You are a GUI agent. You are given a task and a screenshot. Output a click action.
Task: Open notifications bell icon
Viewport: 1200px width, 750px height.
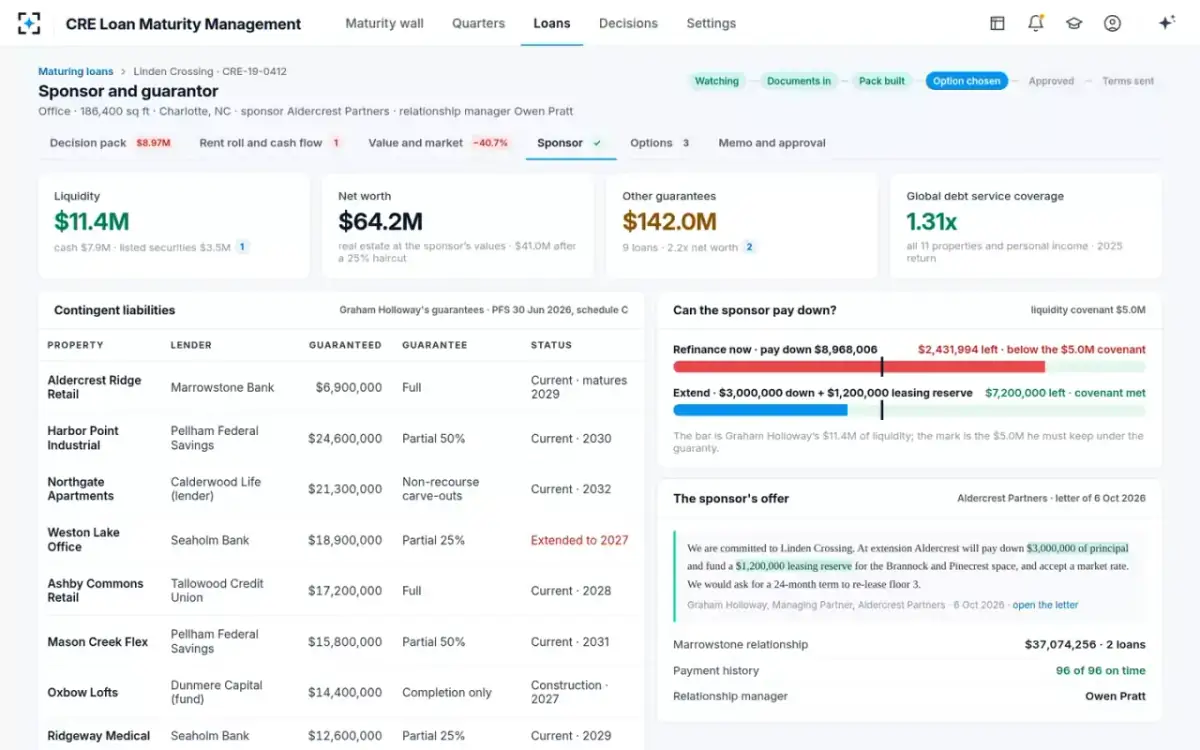click(x=1036, y=23)
